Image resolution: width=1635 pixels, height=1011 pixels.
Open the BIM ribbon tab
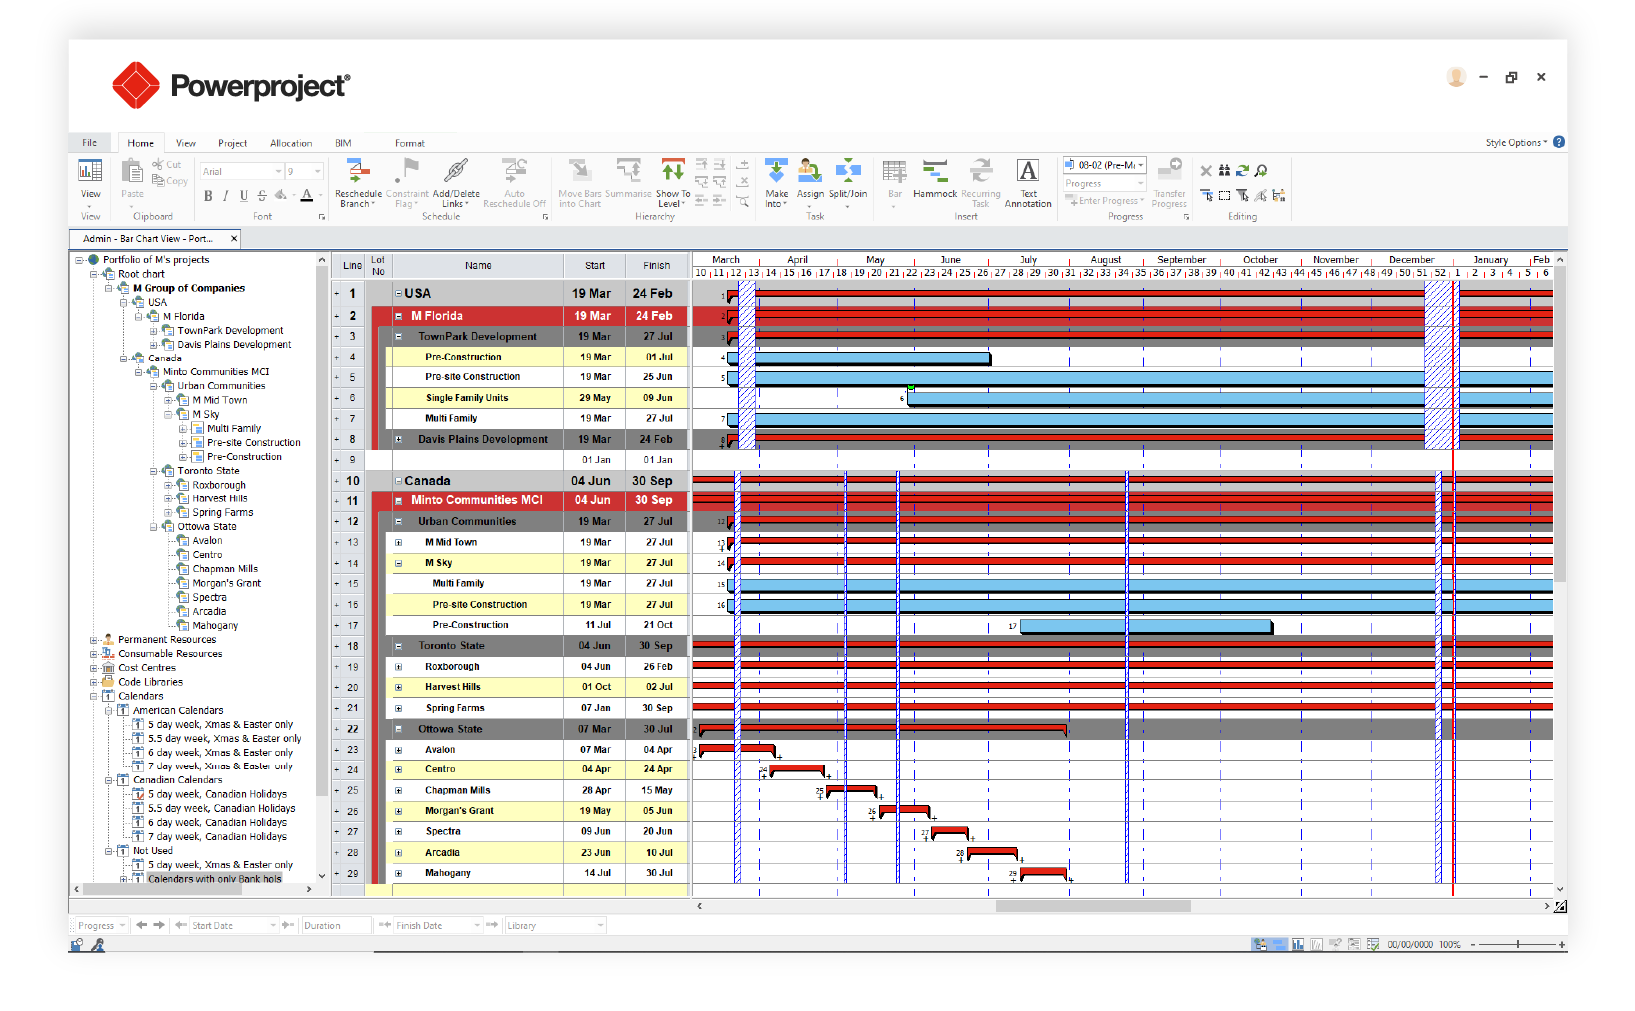pyautogui.click(x=343, y=143)
